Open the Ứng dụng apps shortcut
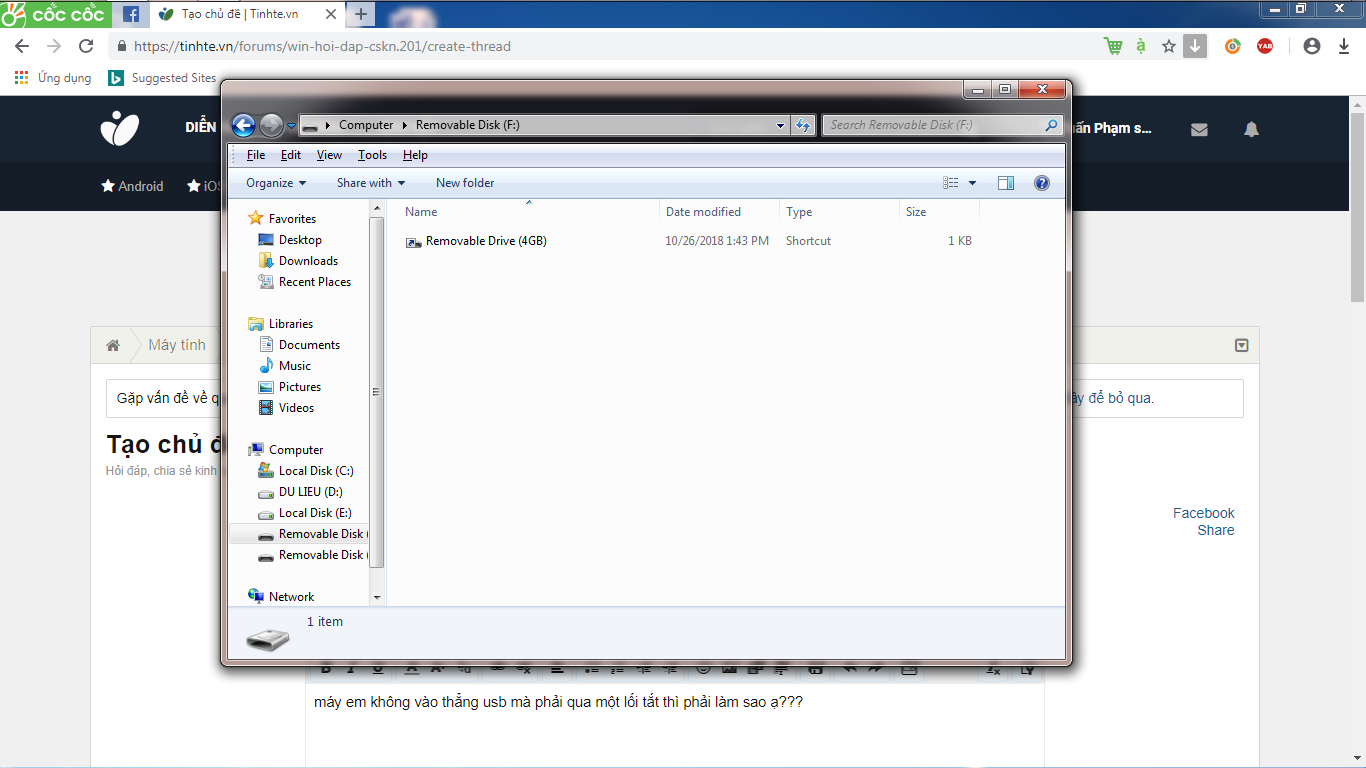The width and height of the screenshot is (1366, 768). point(53,78)
